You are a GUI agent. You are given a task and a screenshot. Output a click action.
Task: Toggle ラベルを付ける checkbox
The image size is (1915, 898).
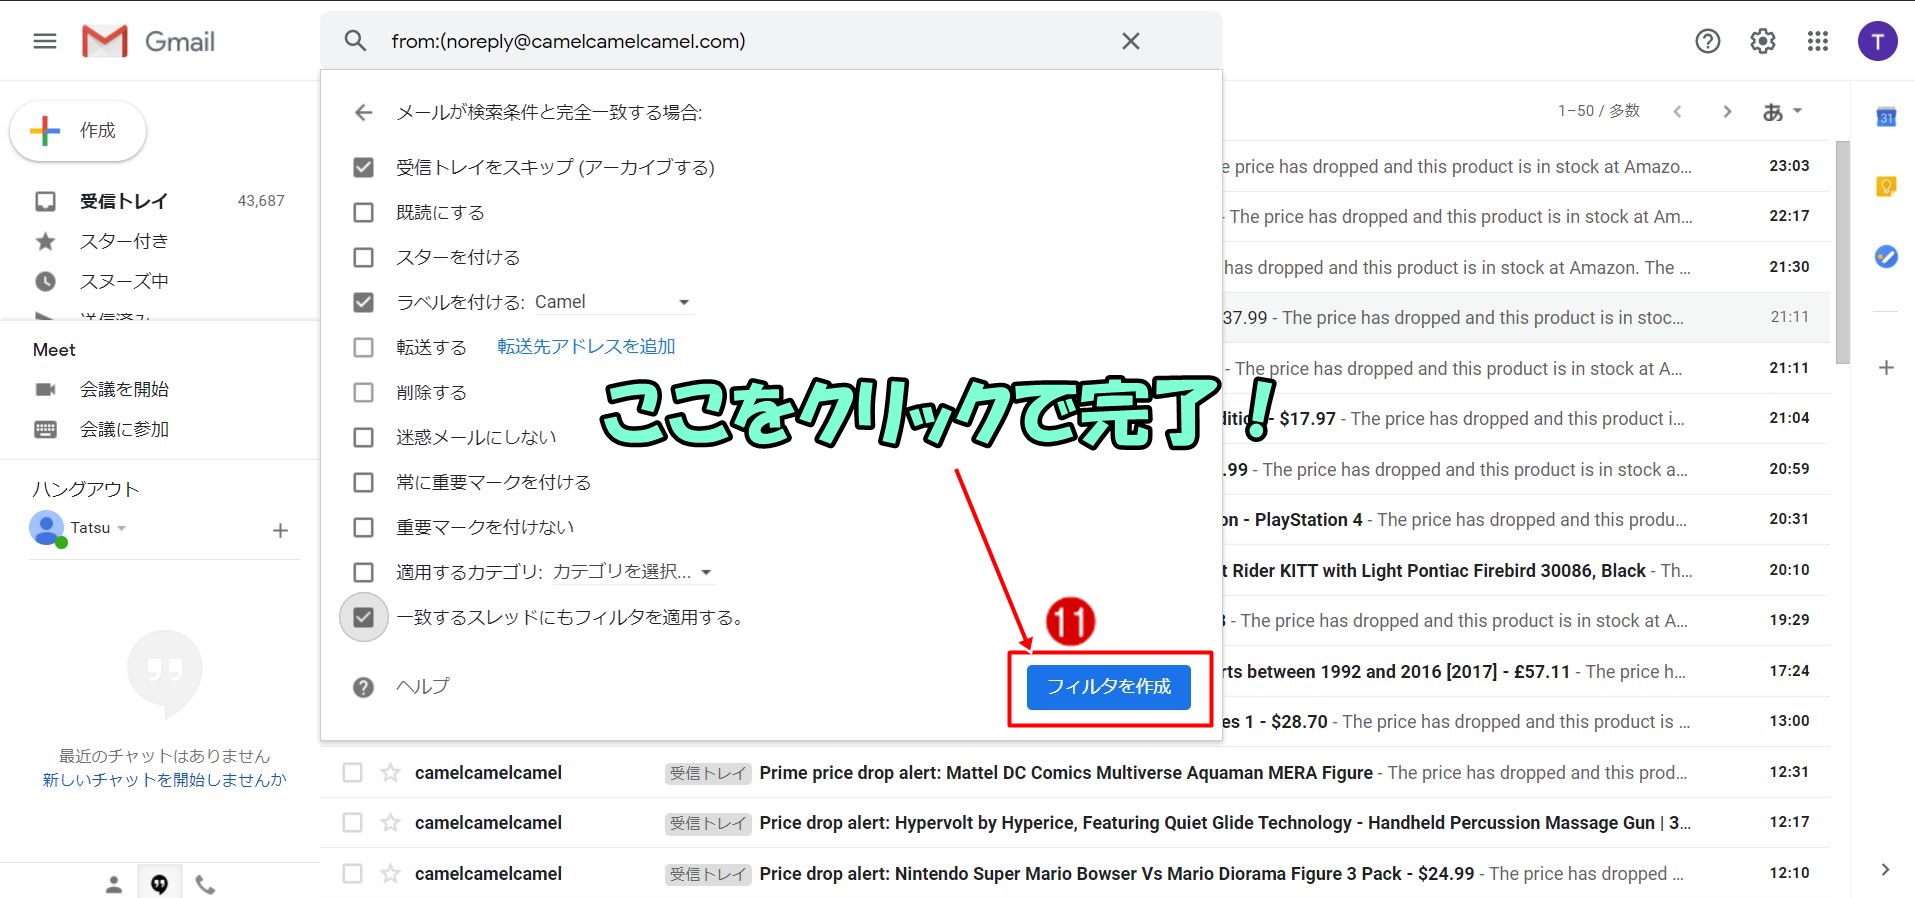pos(363,302)
